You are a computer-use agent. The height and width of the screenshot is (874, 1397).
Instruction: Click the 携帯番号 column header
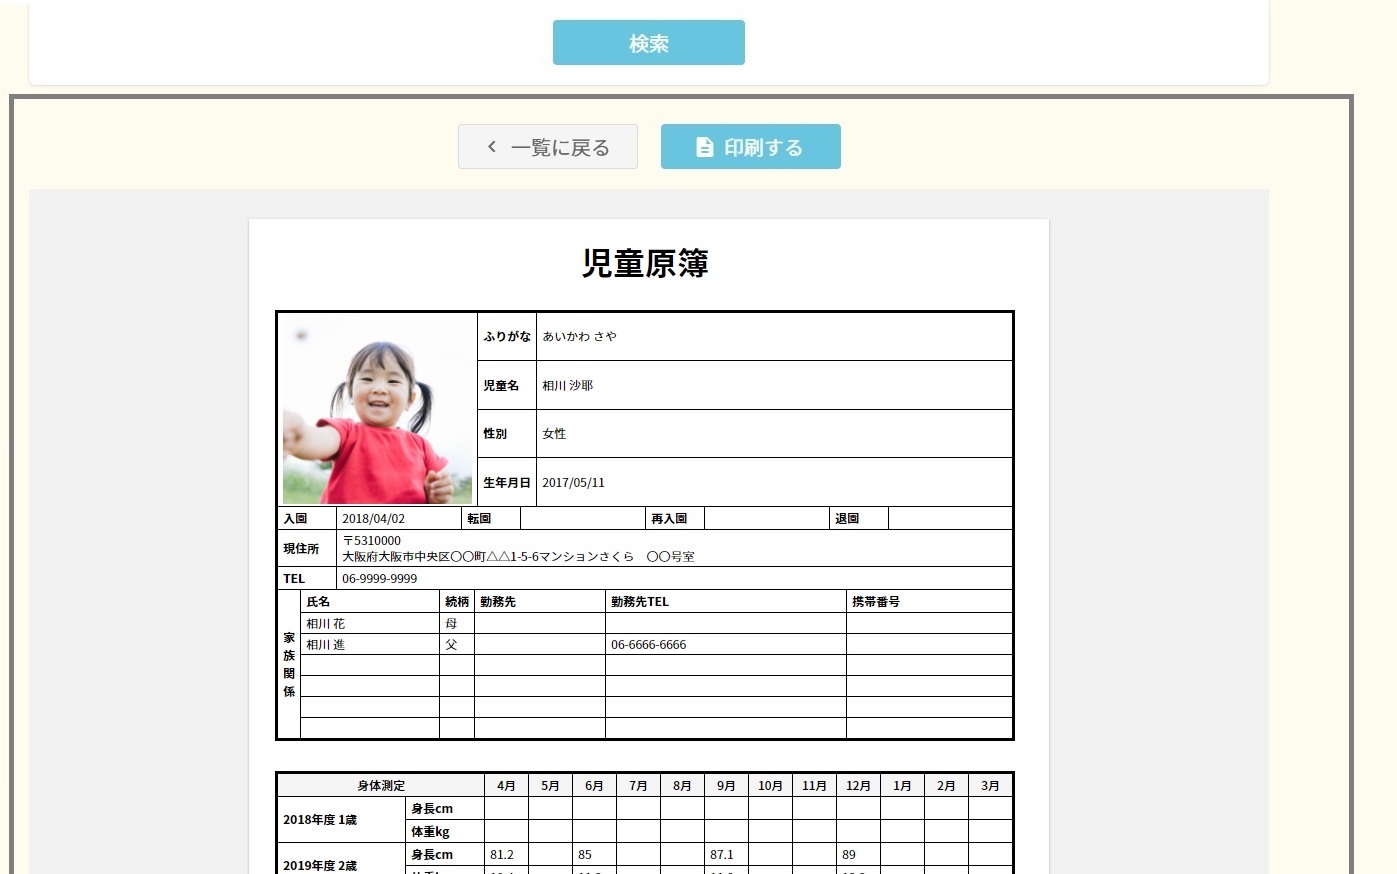point(876,601)
